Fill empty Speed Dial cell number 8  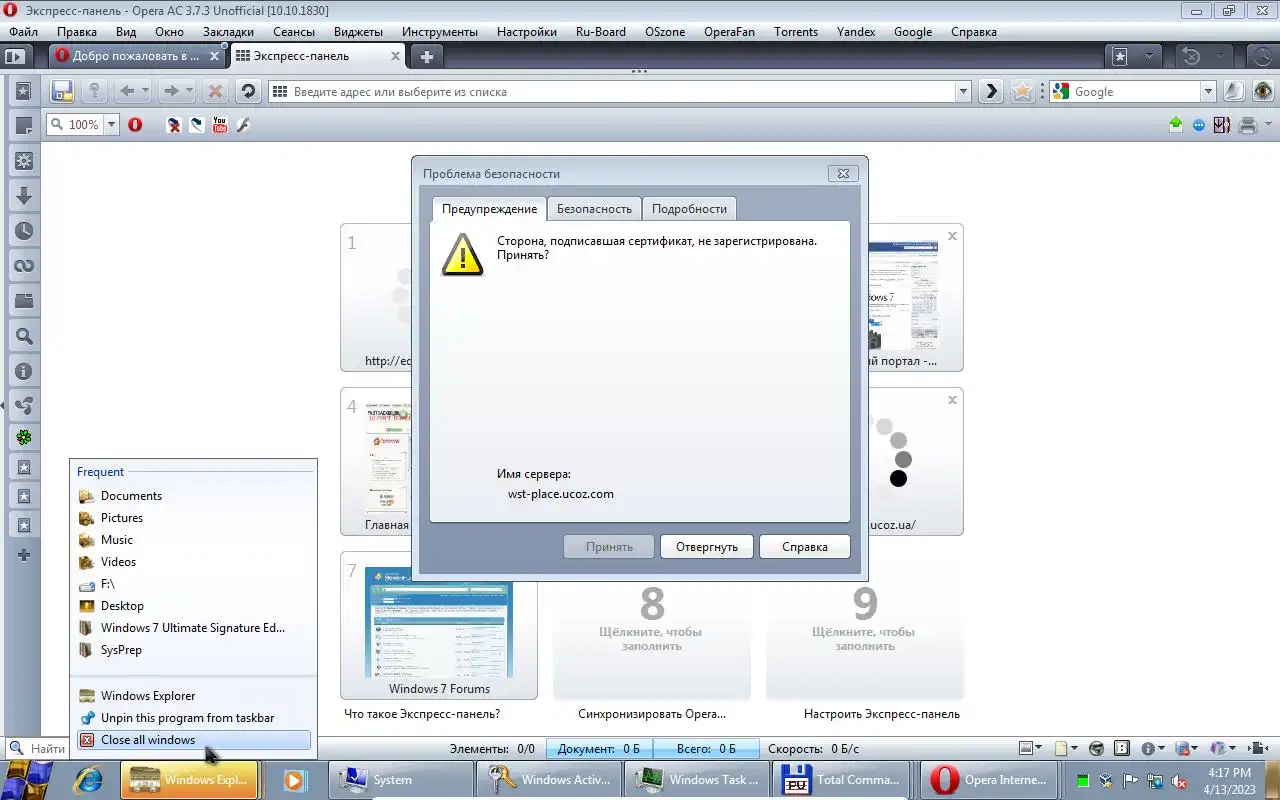pyautogui.click(x=652, y=625)
